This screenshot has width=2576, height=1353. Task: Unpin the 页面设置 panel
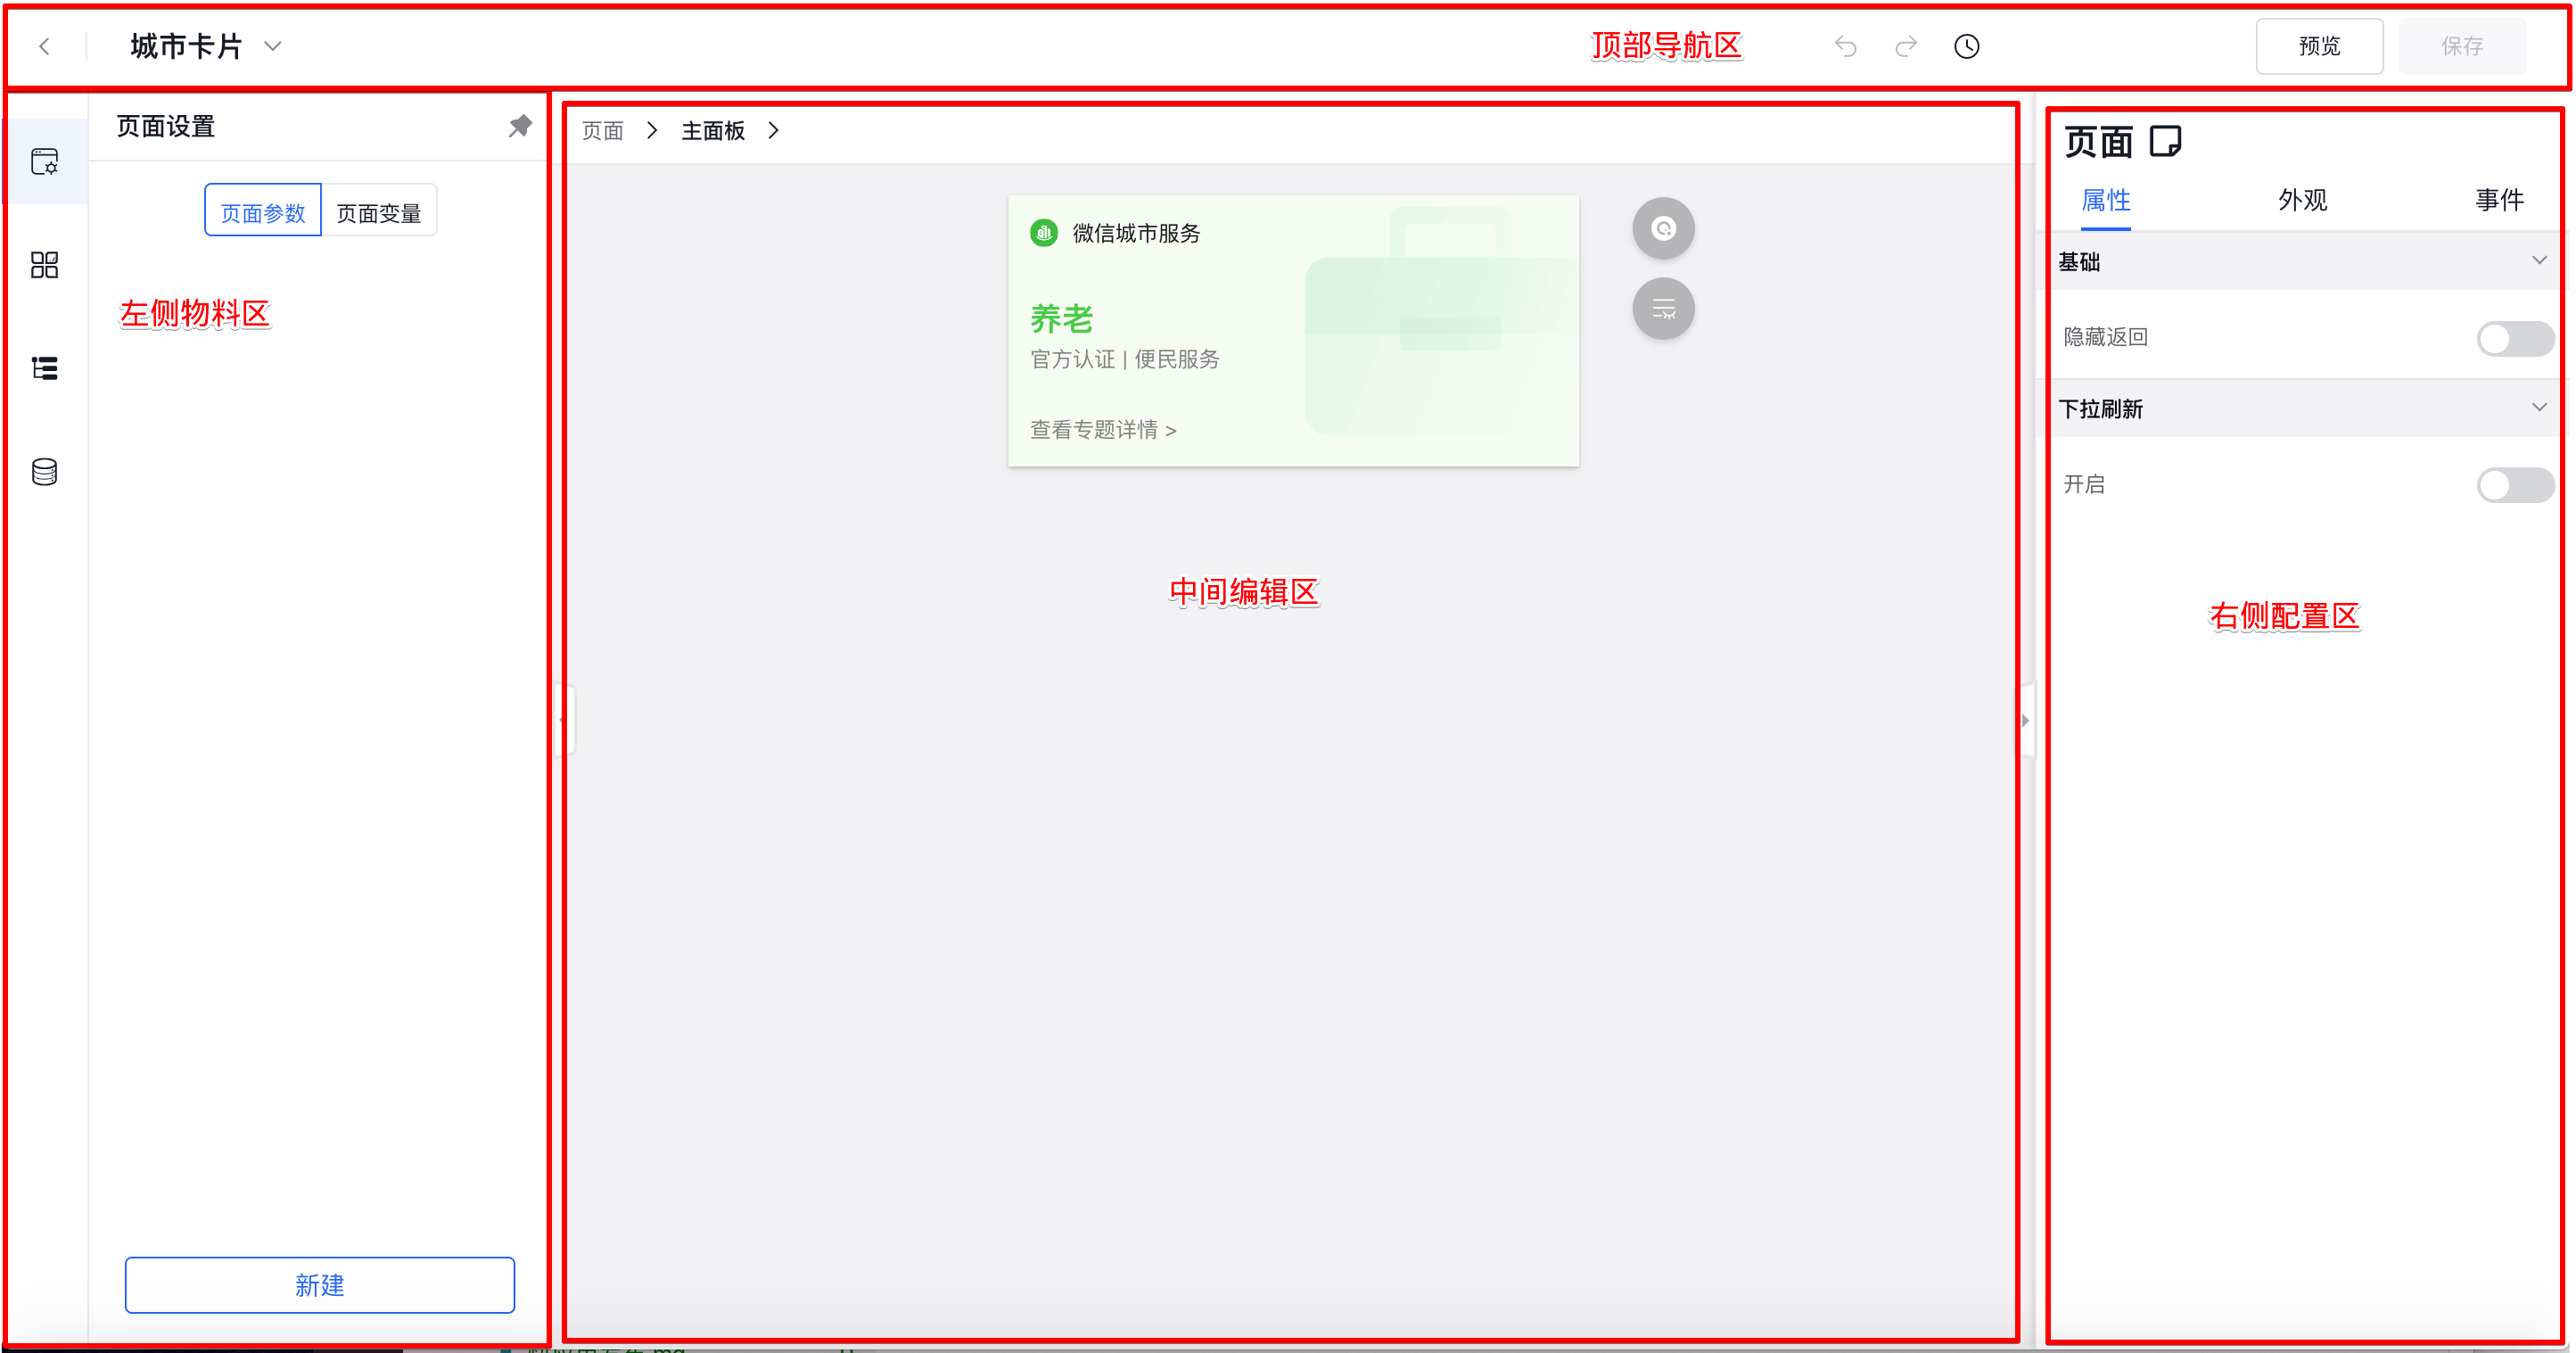(x=520, y=126)
